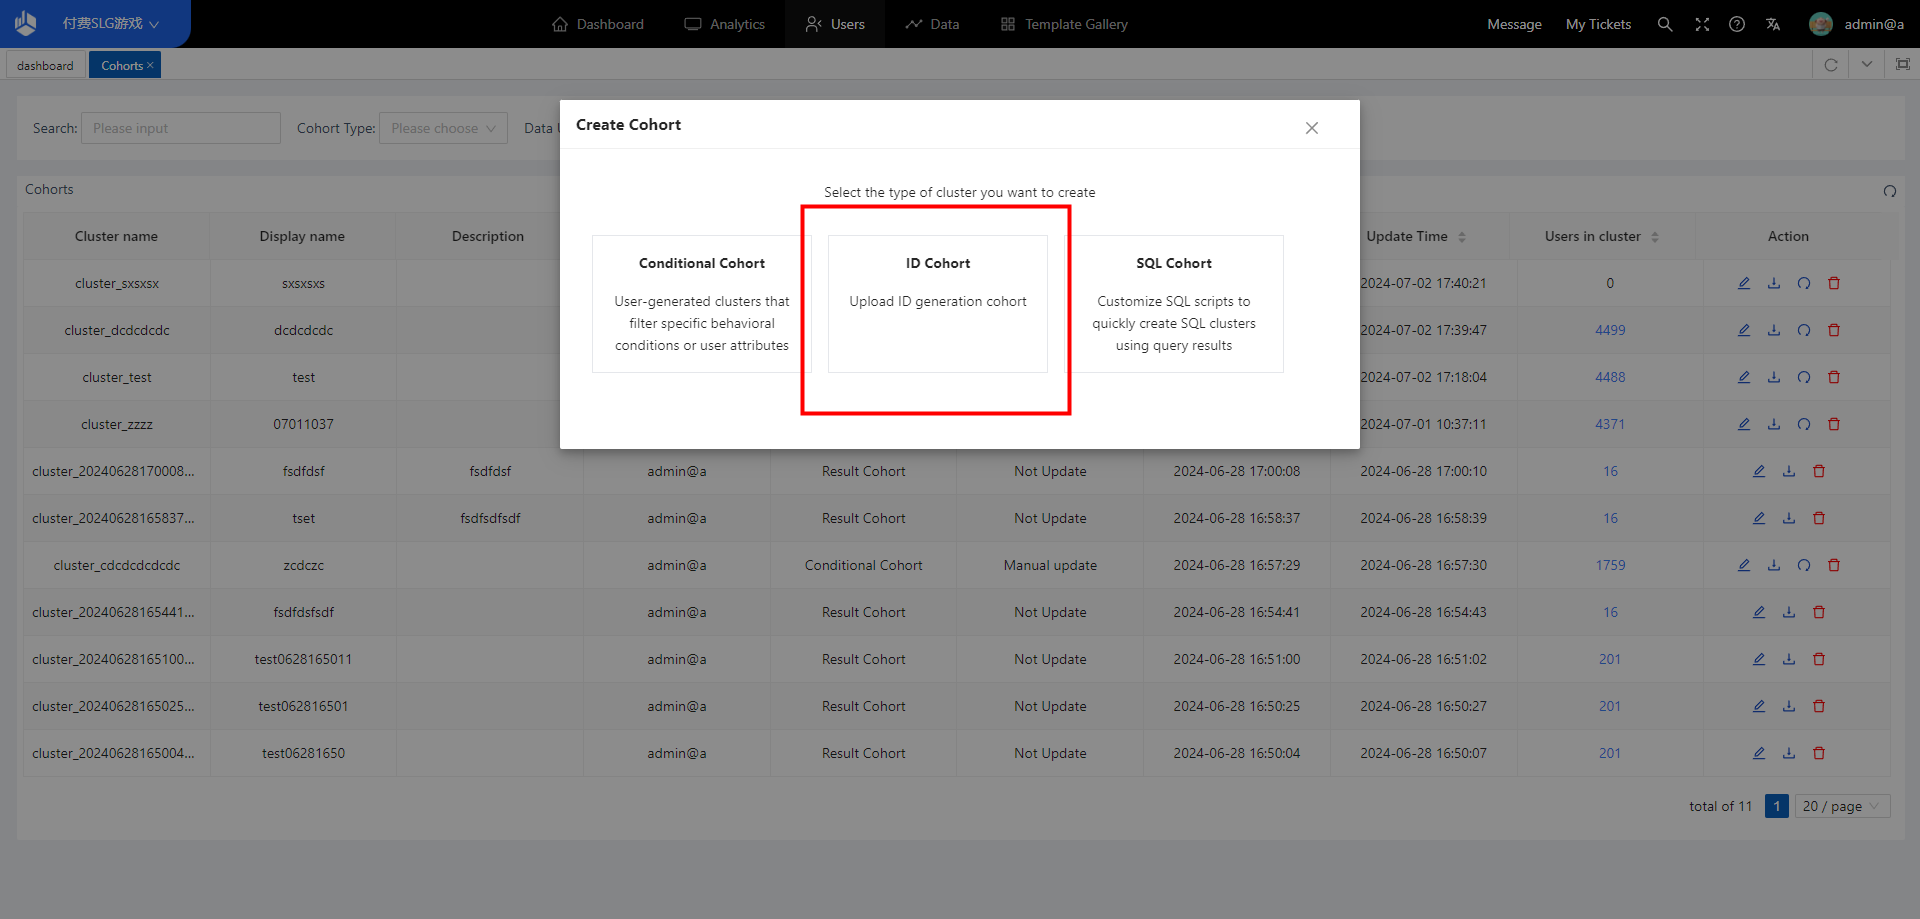Viewport: 1920px width, 919px height.
Task: Switch to the dashboard tab
Action: pyautogui.click(x=45, y=66)
